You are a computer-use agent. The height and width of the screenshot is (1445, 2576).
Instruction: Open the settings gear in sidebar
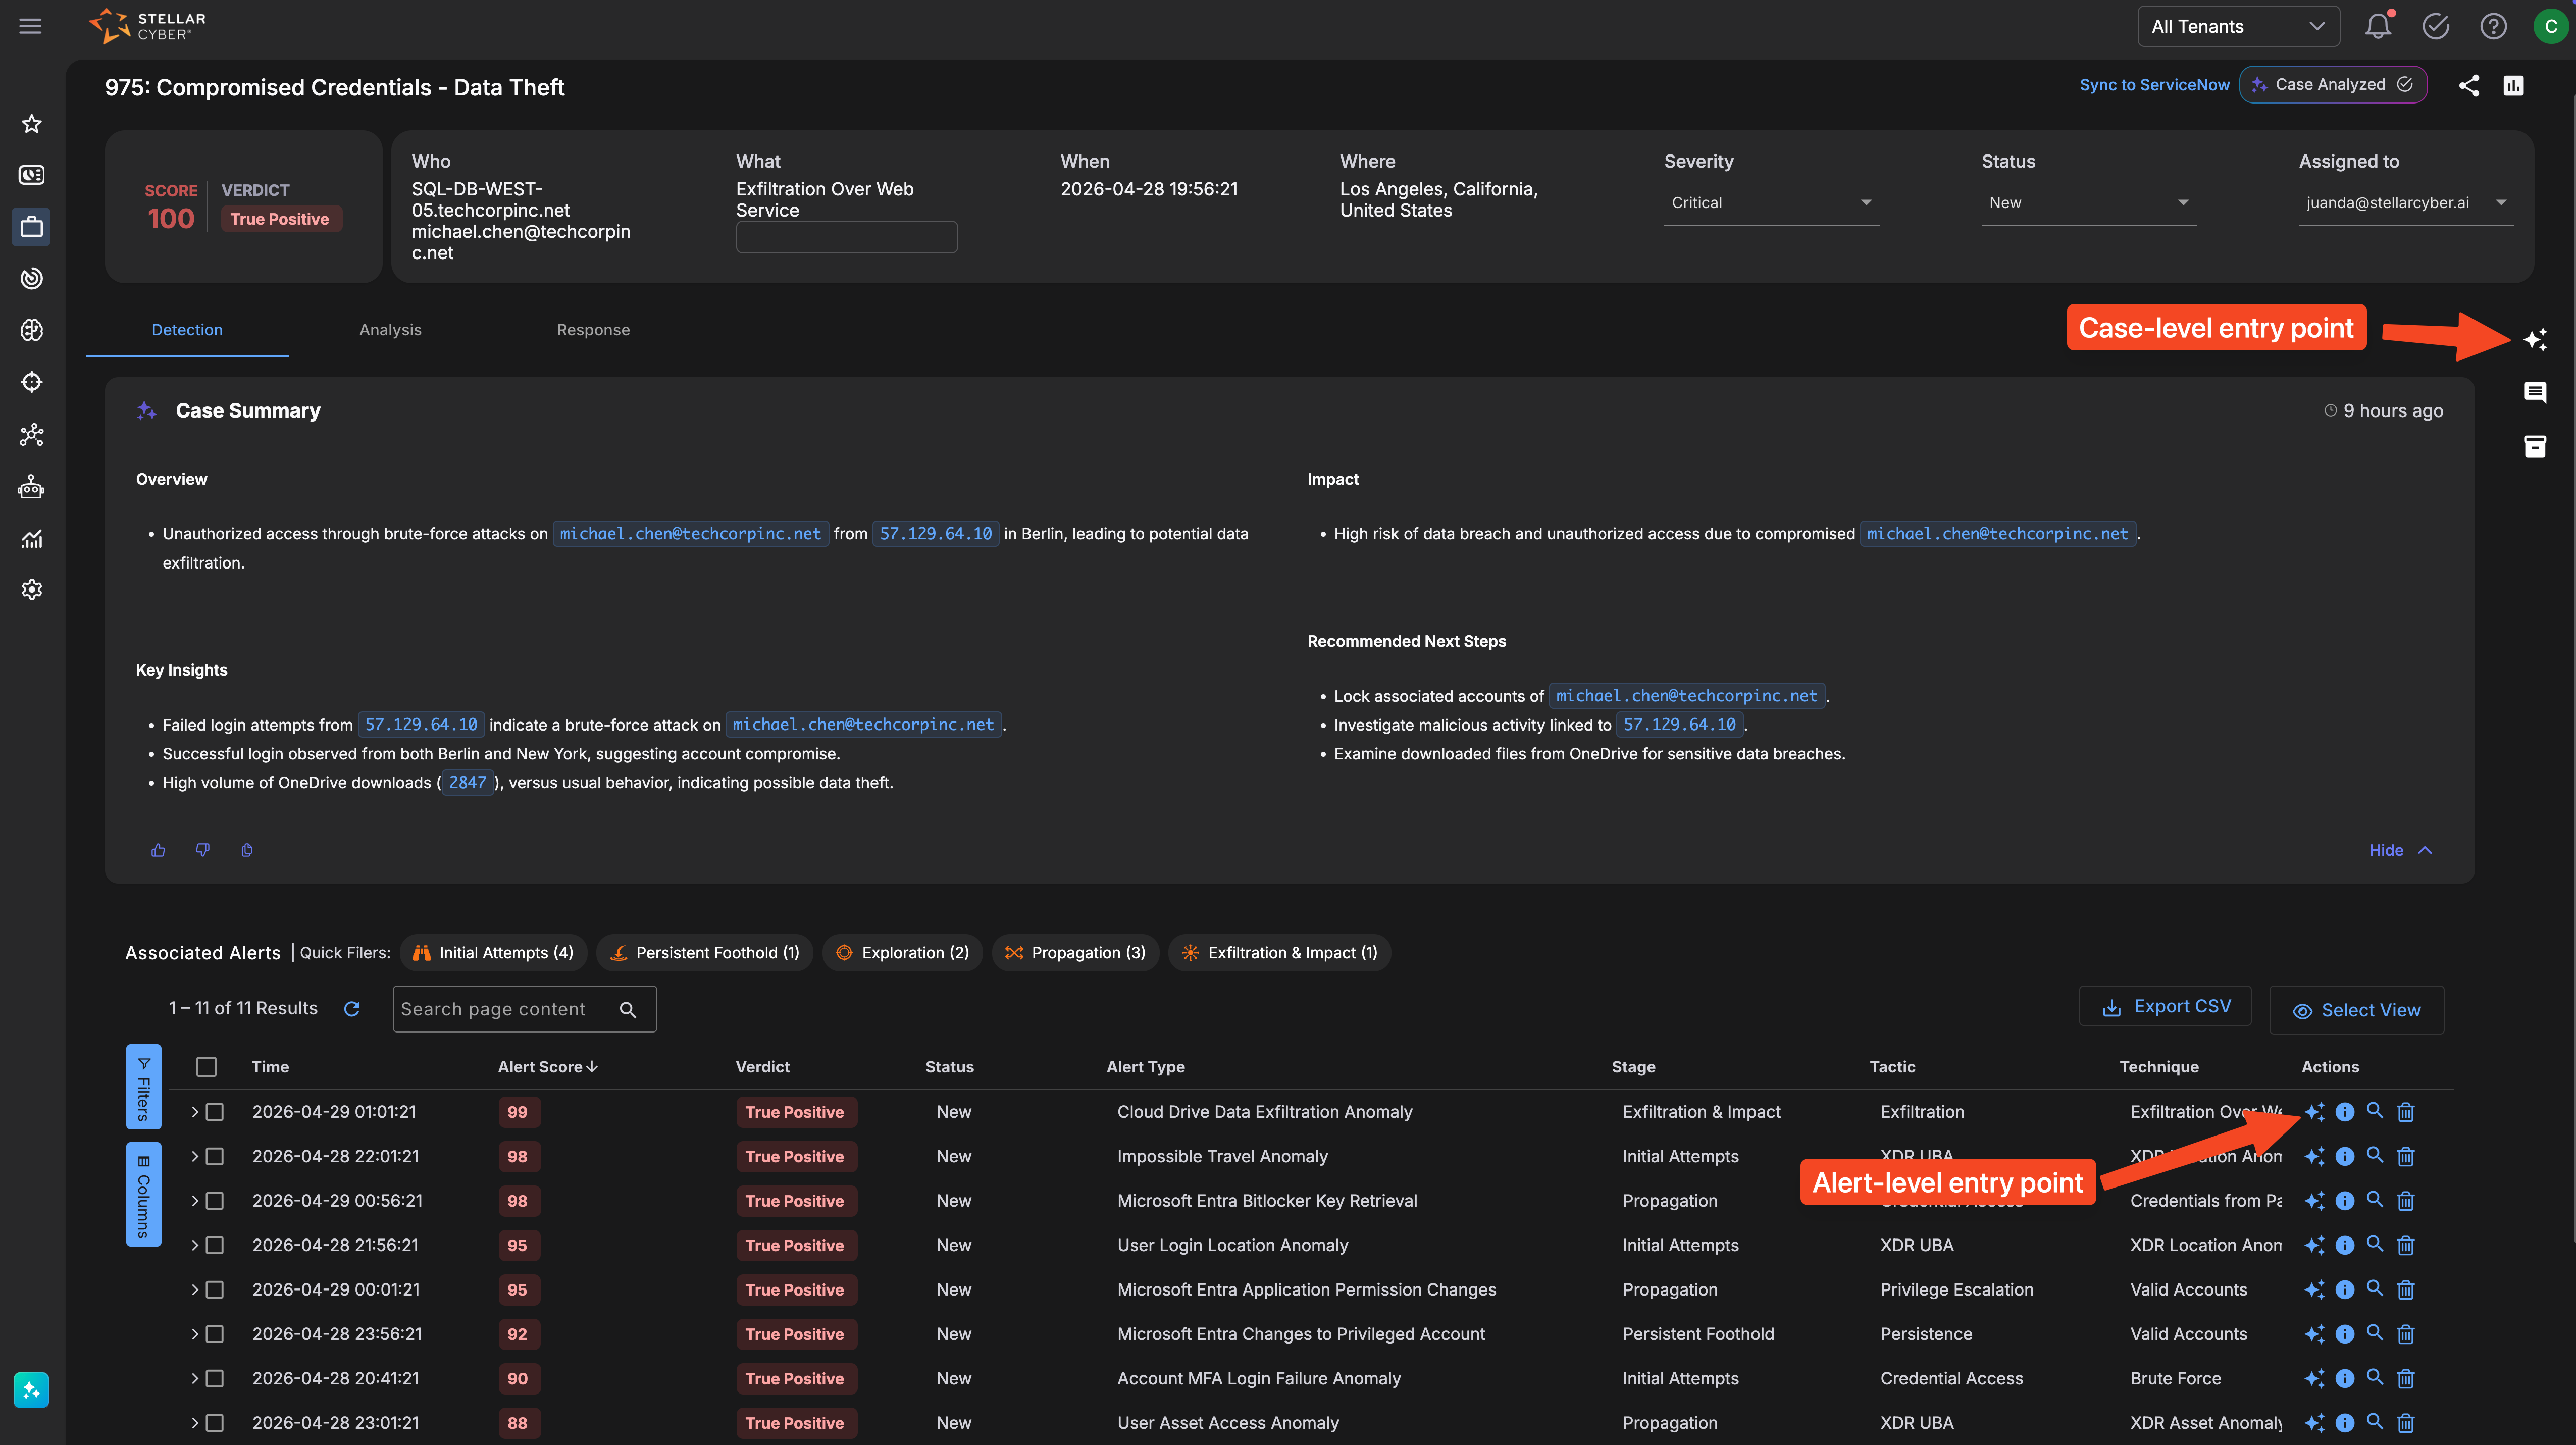[x=32, y=590]
